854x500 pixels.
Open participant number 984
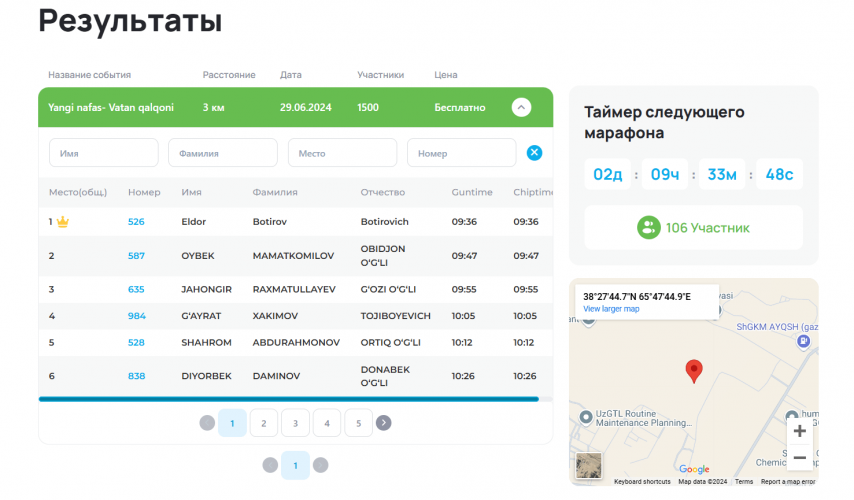(x=137, y=316)
